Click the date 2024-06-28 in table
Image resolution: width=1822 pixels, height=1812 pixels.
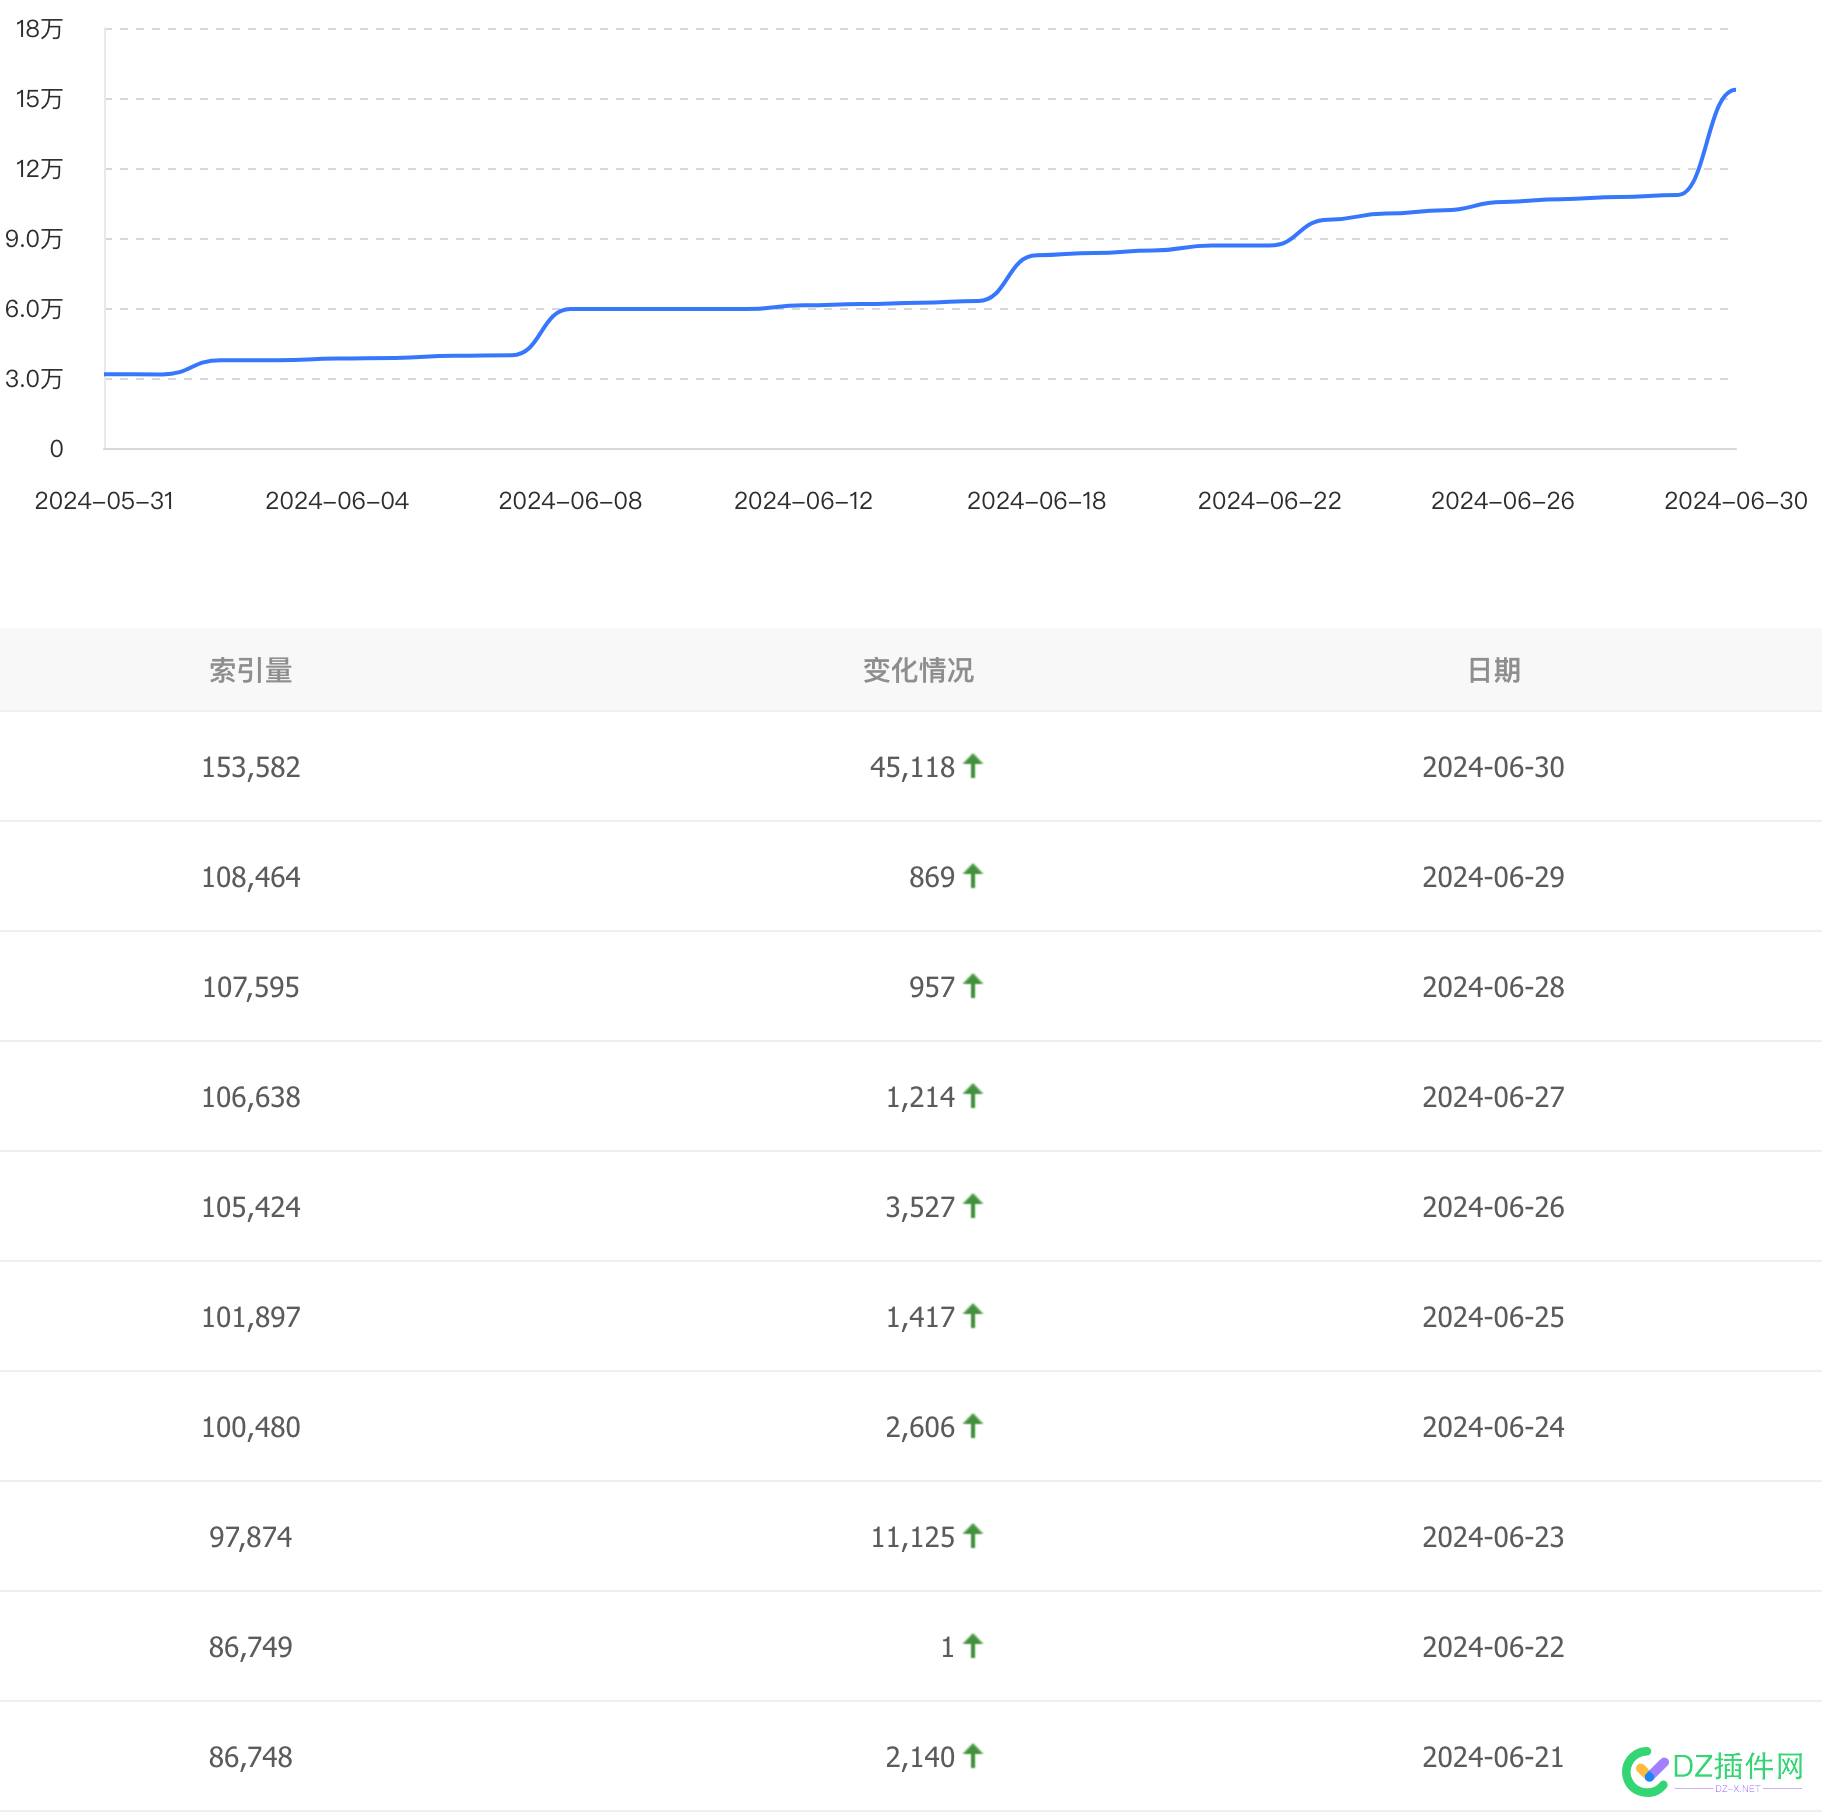tap(1493, 987)
